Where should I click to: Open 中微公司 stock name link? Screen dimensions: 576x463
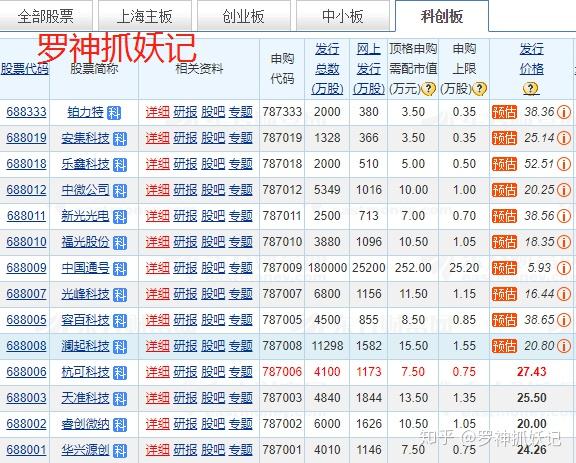coord(86,190)
